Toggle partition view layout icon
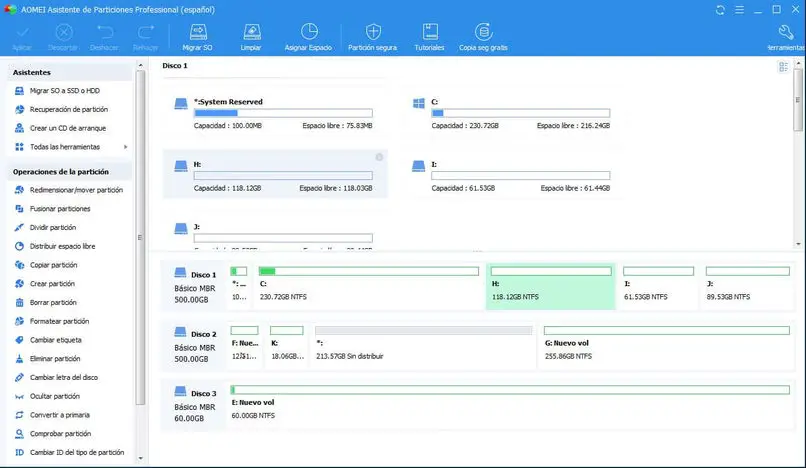Viewport: 806px width, 468px height. tap(783, 66)
